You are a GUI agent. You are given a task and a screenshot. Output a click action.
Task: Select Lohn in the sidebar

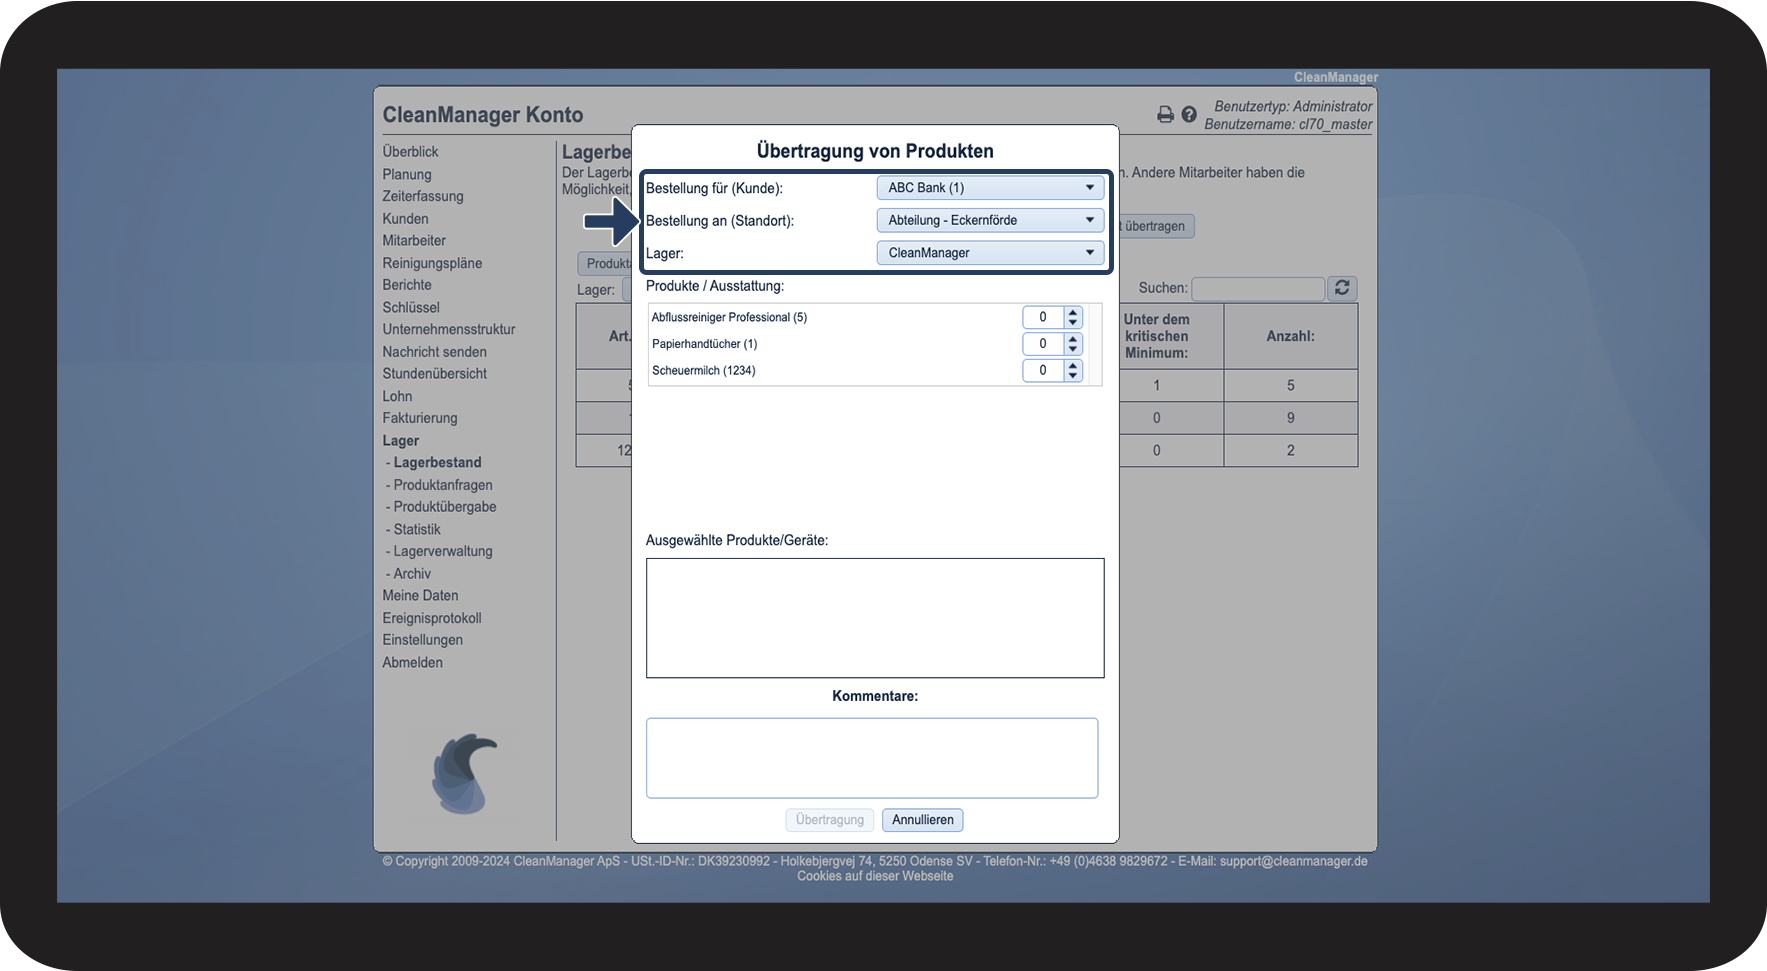coord(397,396)
